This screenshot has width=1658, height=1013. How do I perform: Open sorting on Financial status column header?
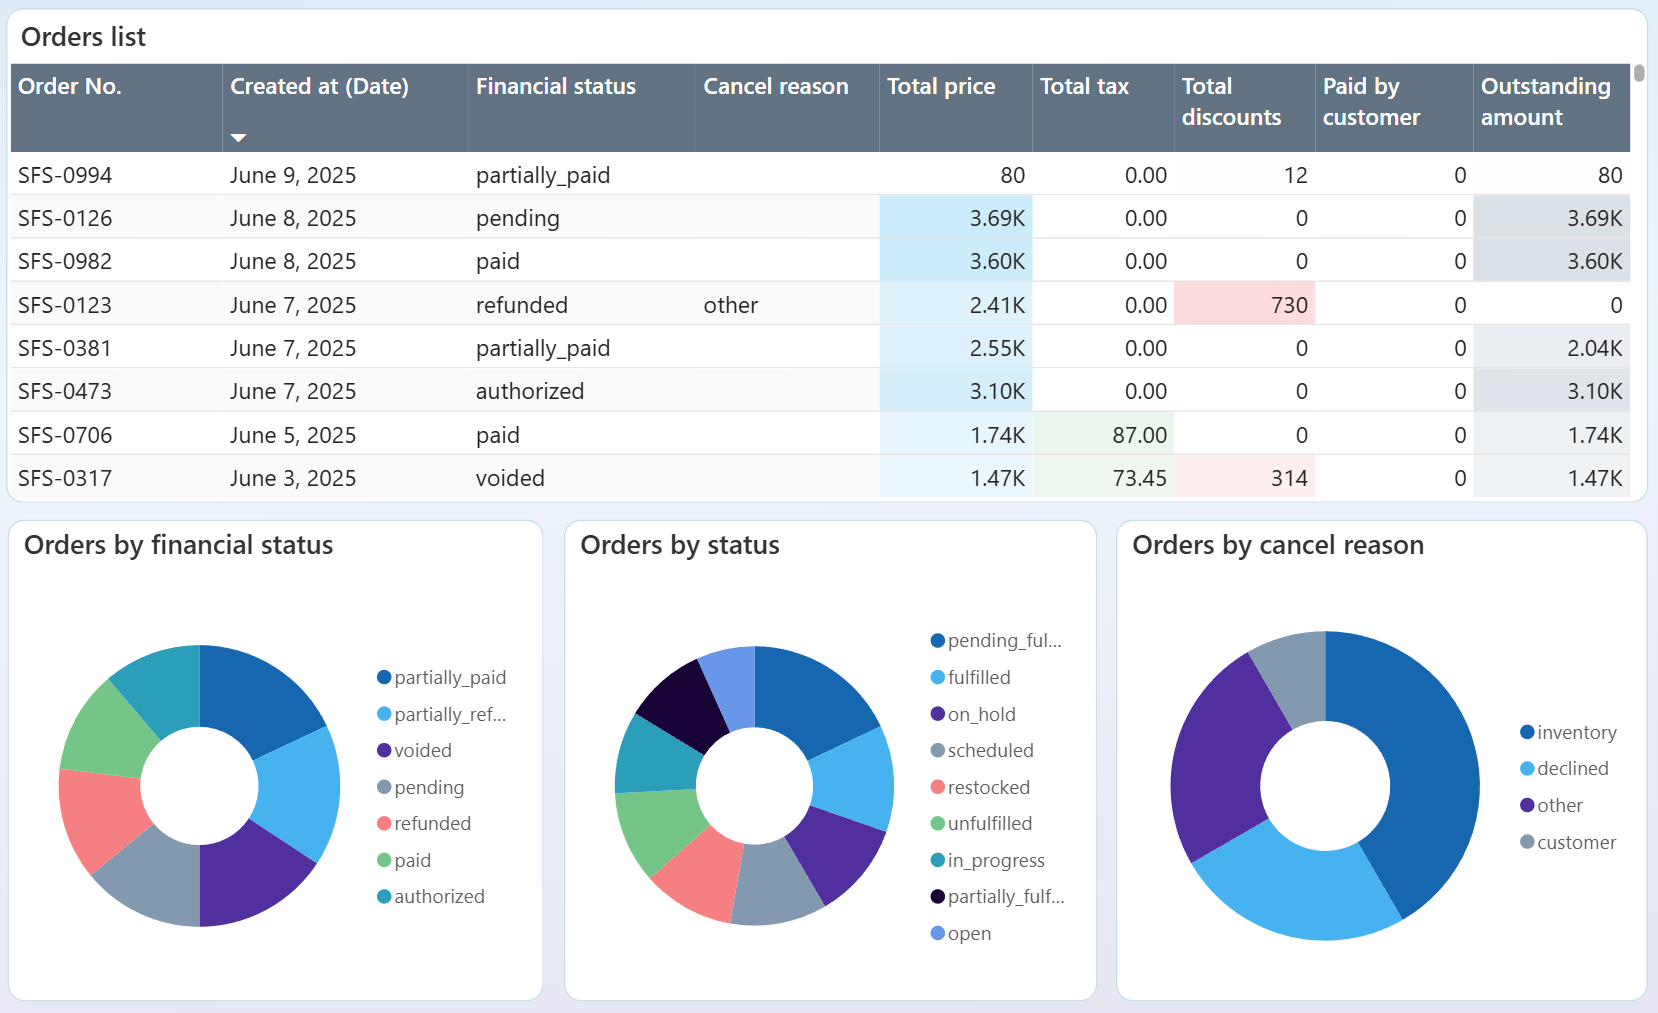point(556,87)
